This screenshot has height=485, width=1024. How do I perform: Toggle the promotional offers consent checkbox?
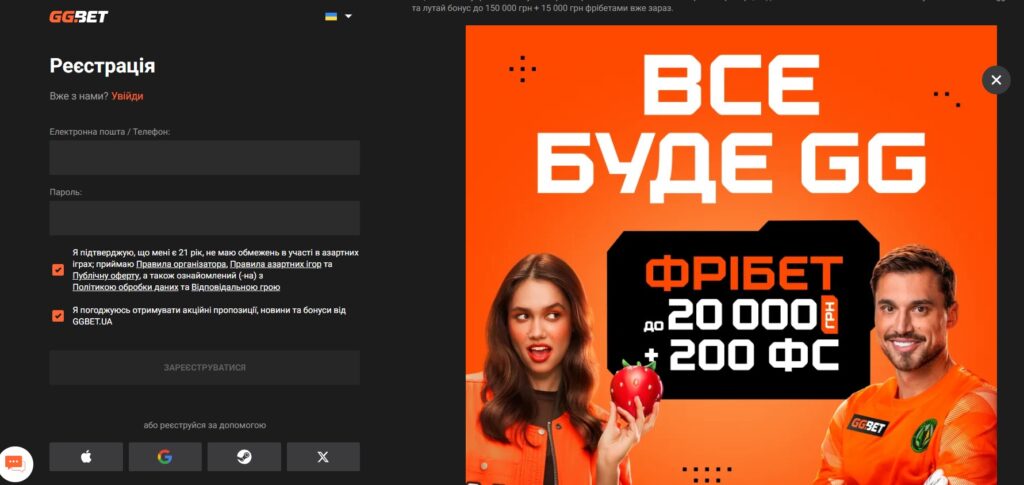point(58,316)
